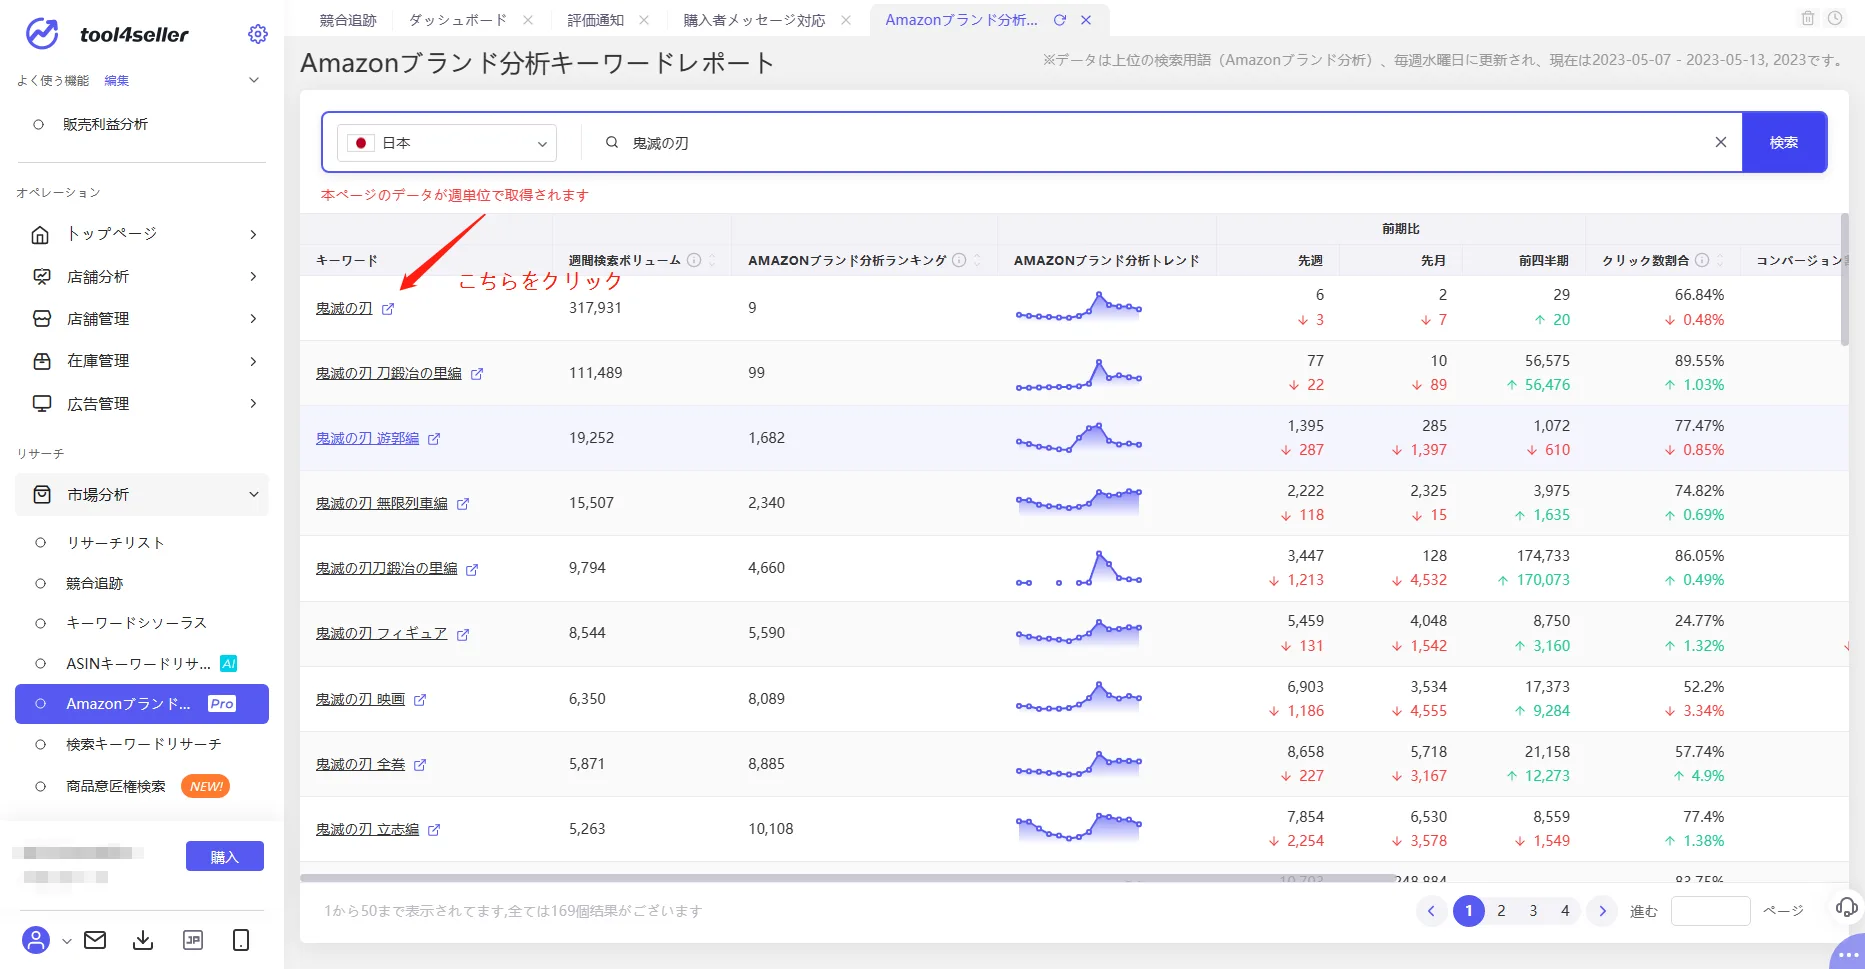This screenshot has height=969, width=1865.
Task: Open the 日本 marketplace dropdown
Action: pyautogui.click(x=447, y=143)
